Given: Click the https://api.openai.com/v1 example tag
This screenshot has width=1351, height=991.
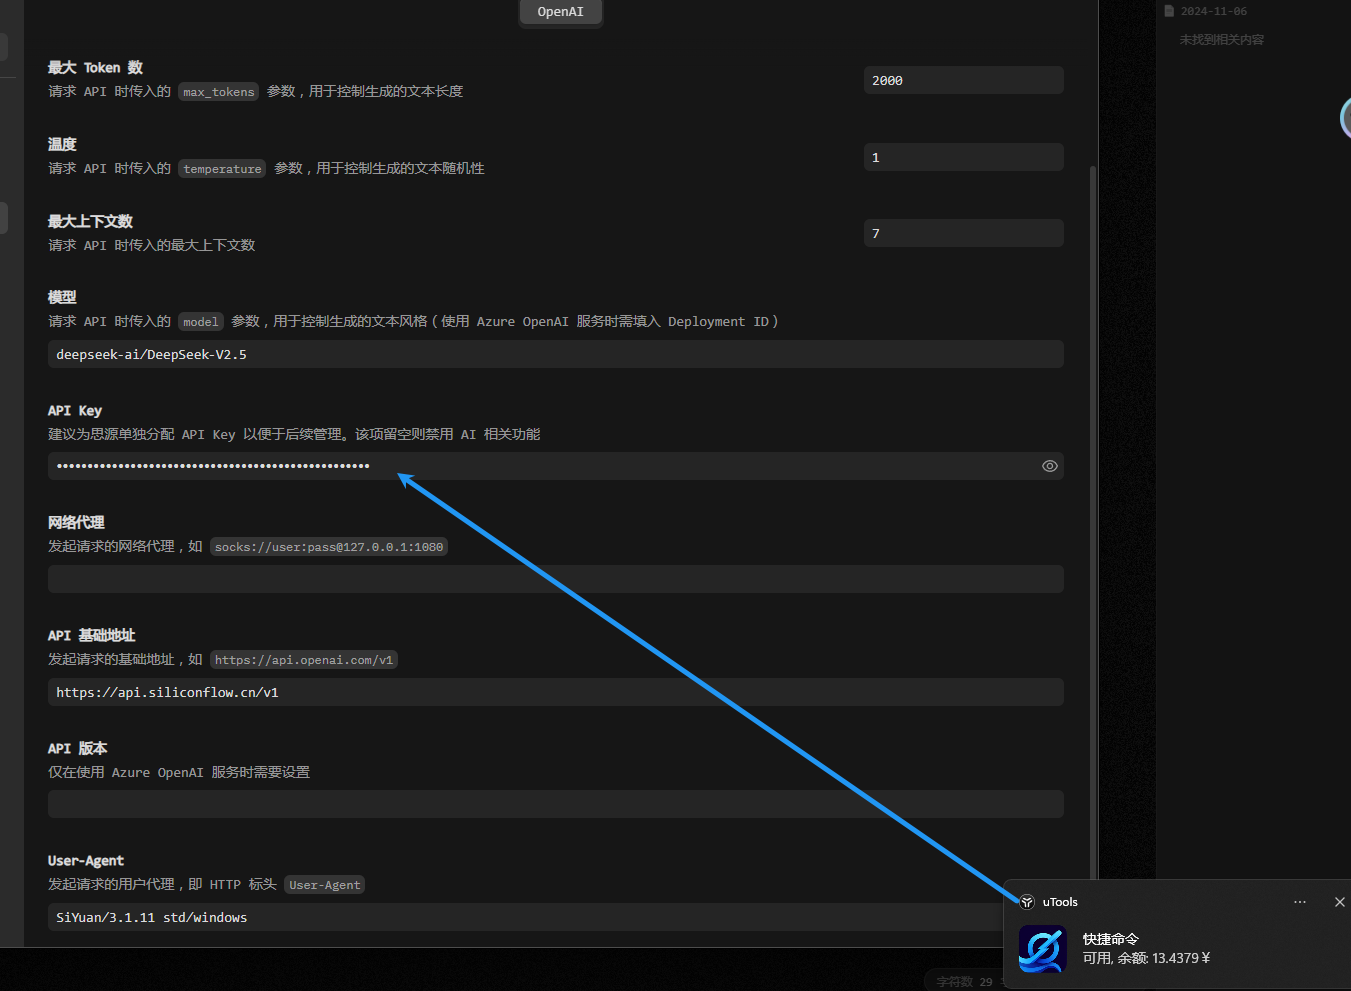Looking at the screenshot, I should tap(304, 660).
